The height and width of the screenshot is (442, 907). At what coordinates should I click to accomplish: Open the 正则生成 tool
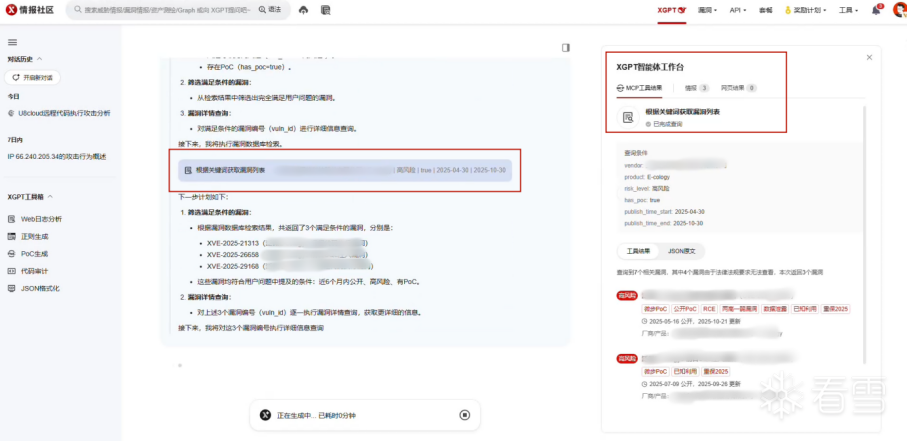(x=35, y=237)
